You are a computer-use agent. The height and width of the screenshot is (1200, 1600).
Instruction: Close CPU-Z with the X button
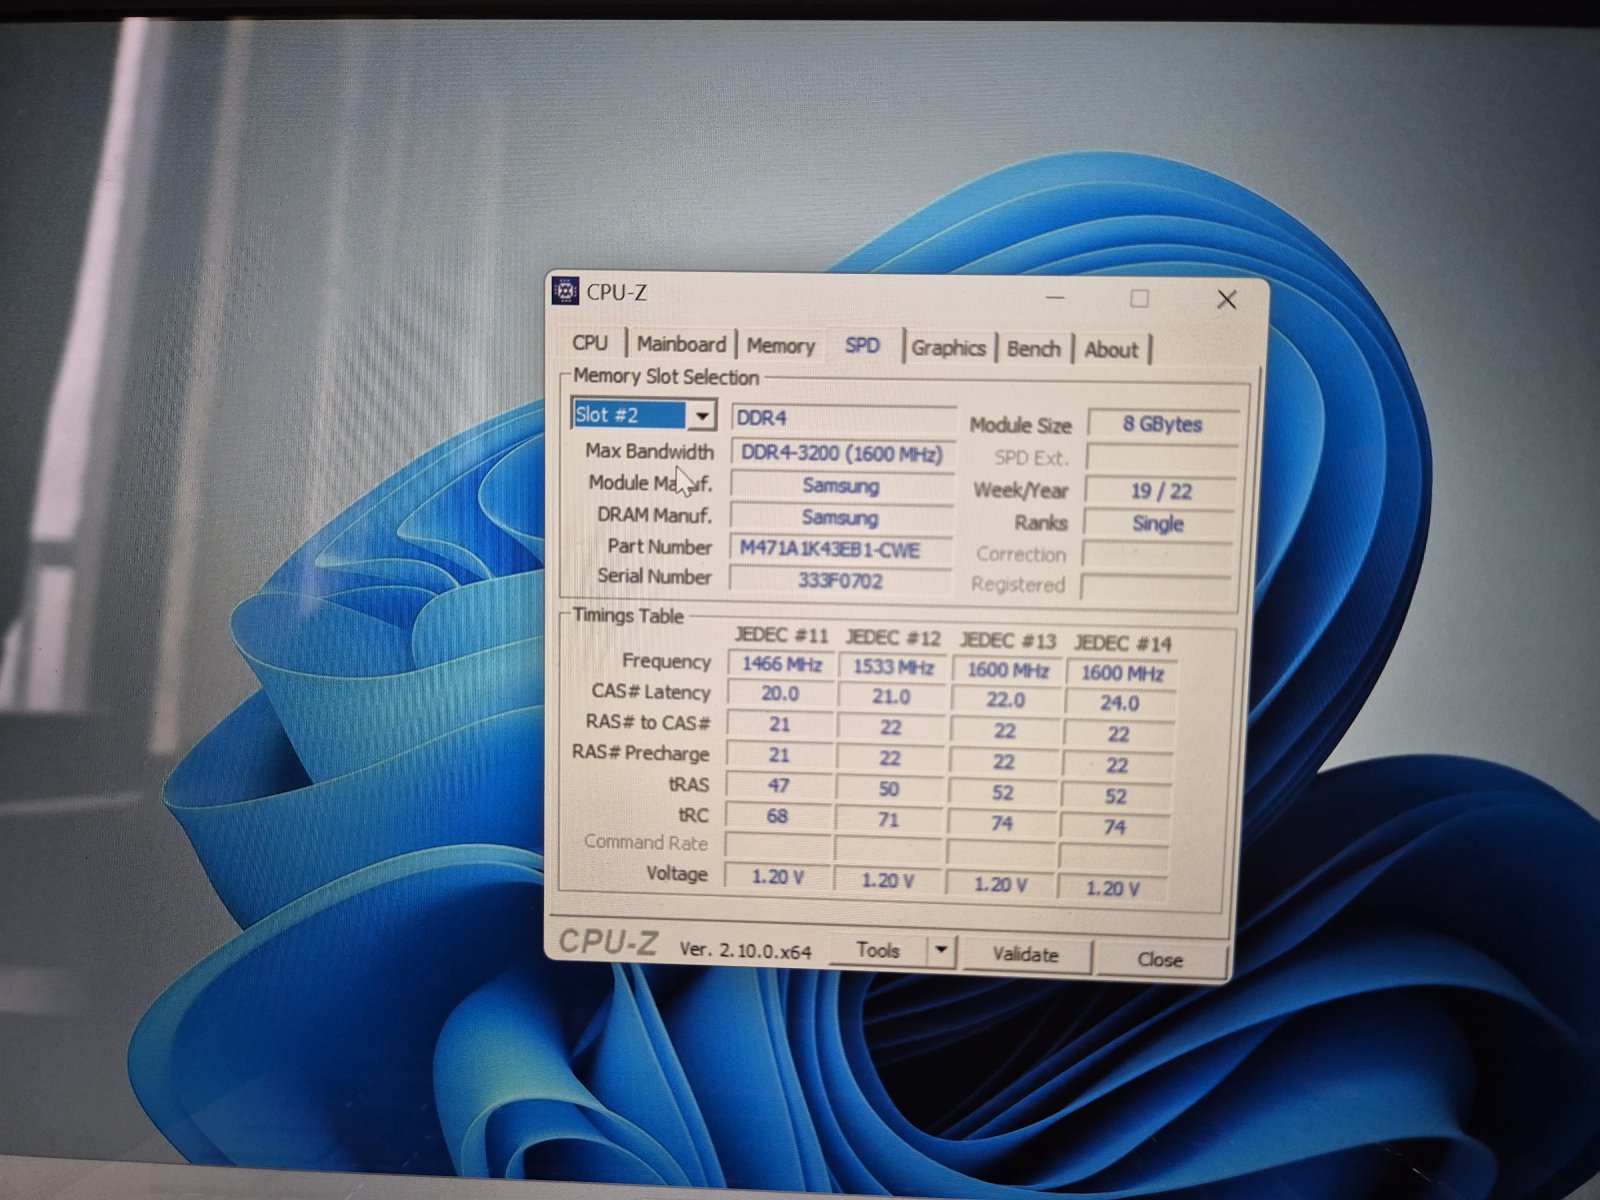pyautogui.click(x=1227, y=300)
